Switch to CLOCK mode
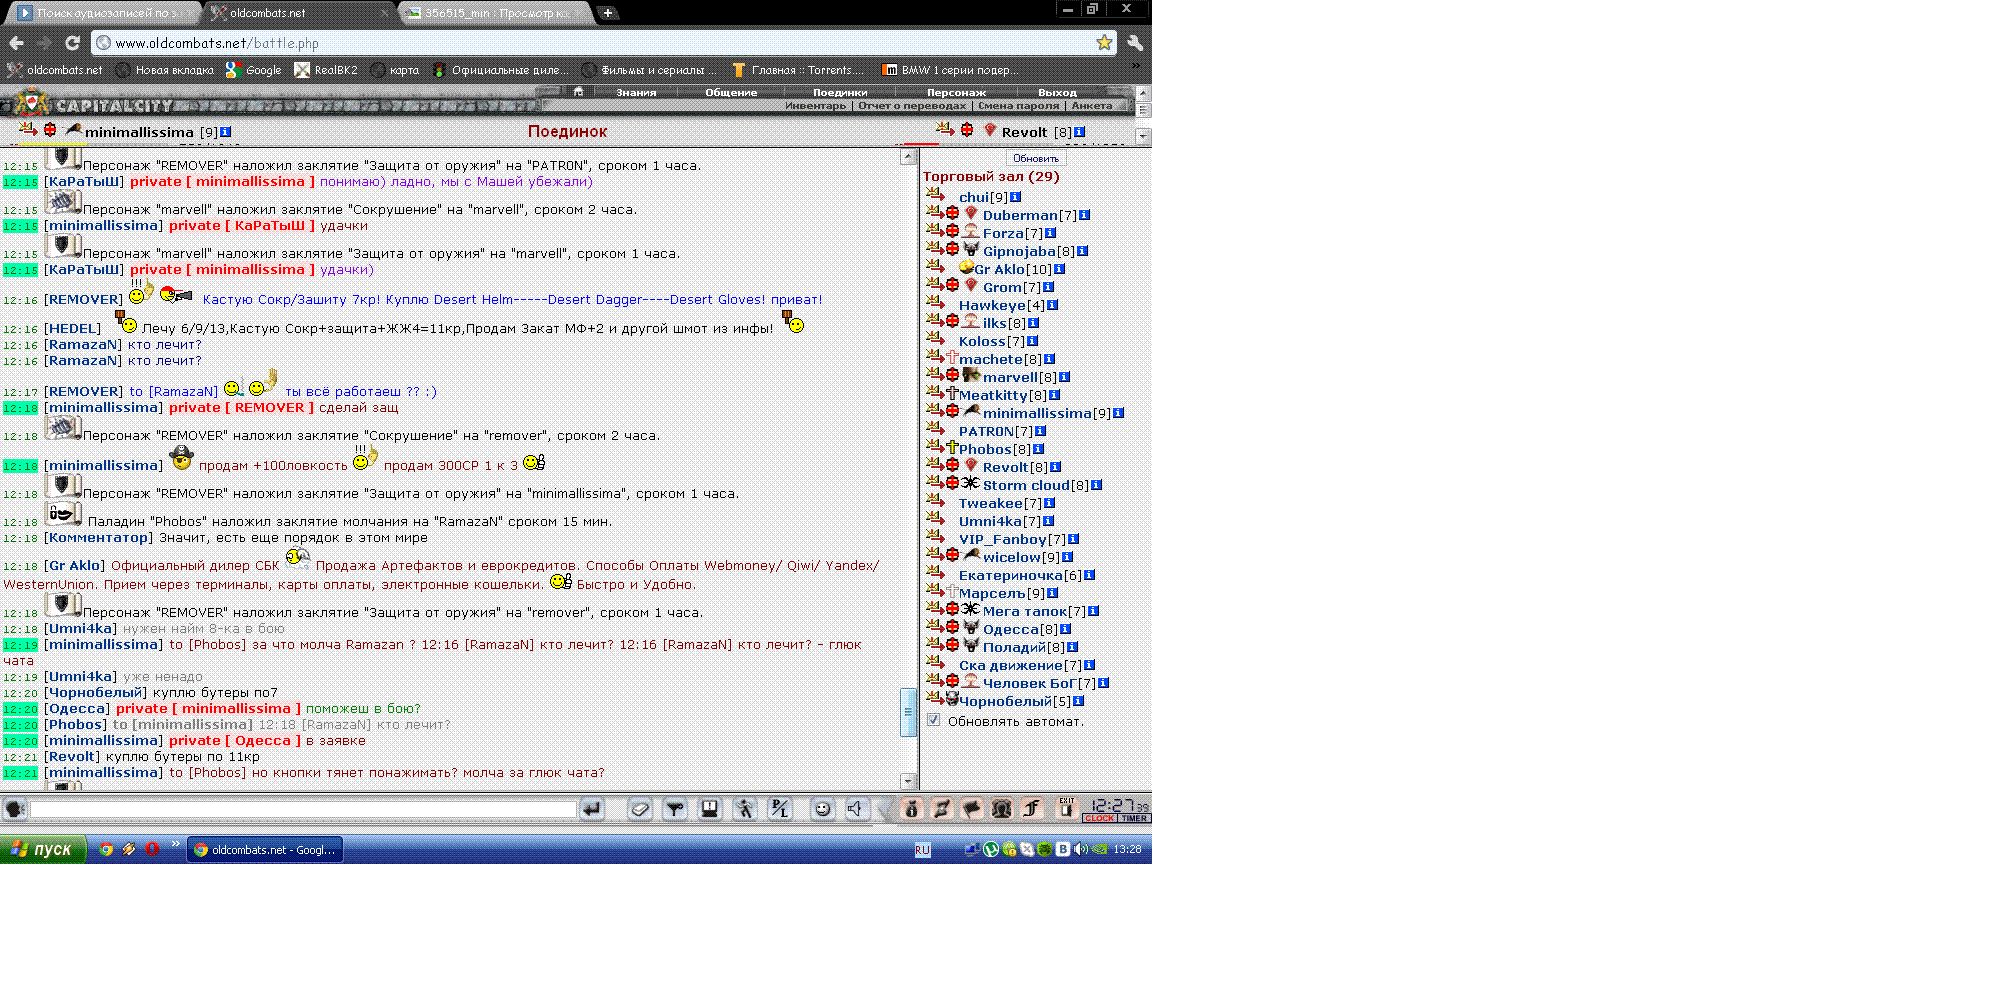 click(x=1100, y=818)
